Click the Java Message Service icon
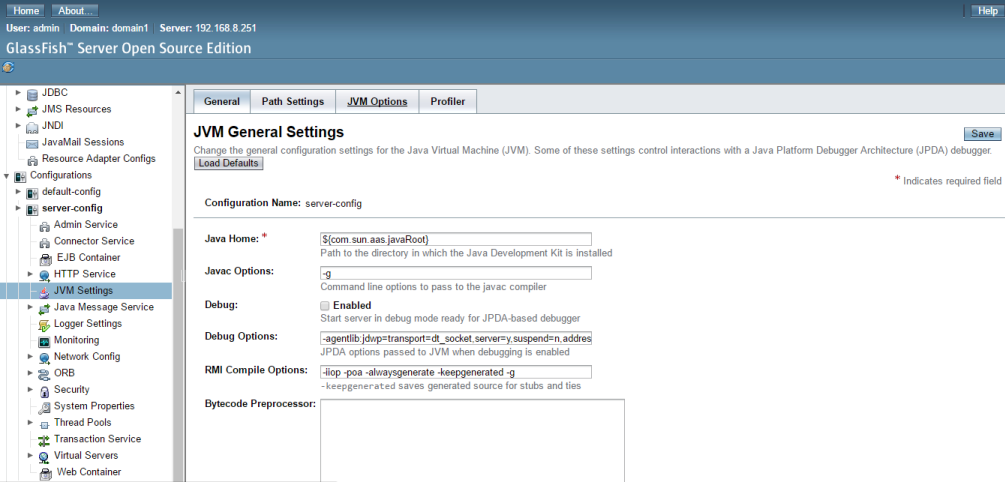This screenshot has width=1005, height=482. pyautogui.click(x=44, y=308)
